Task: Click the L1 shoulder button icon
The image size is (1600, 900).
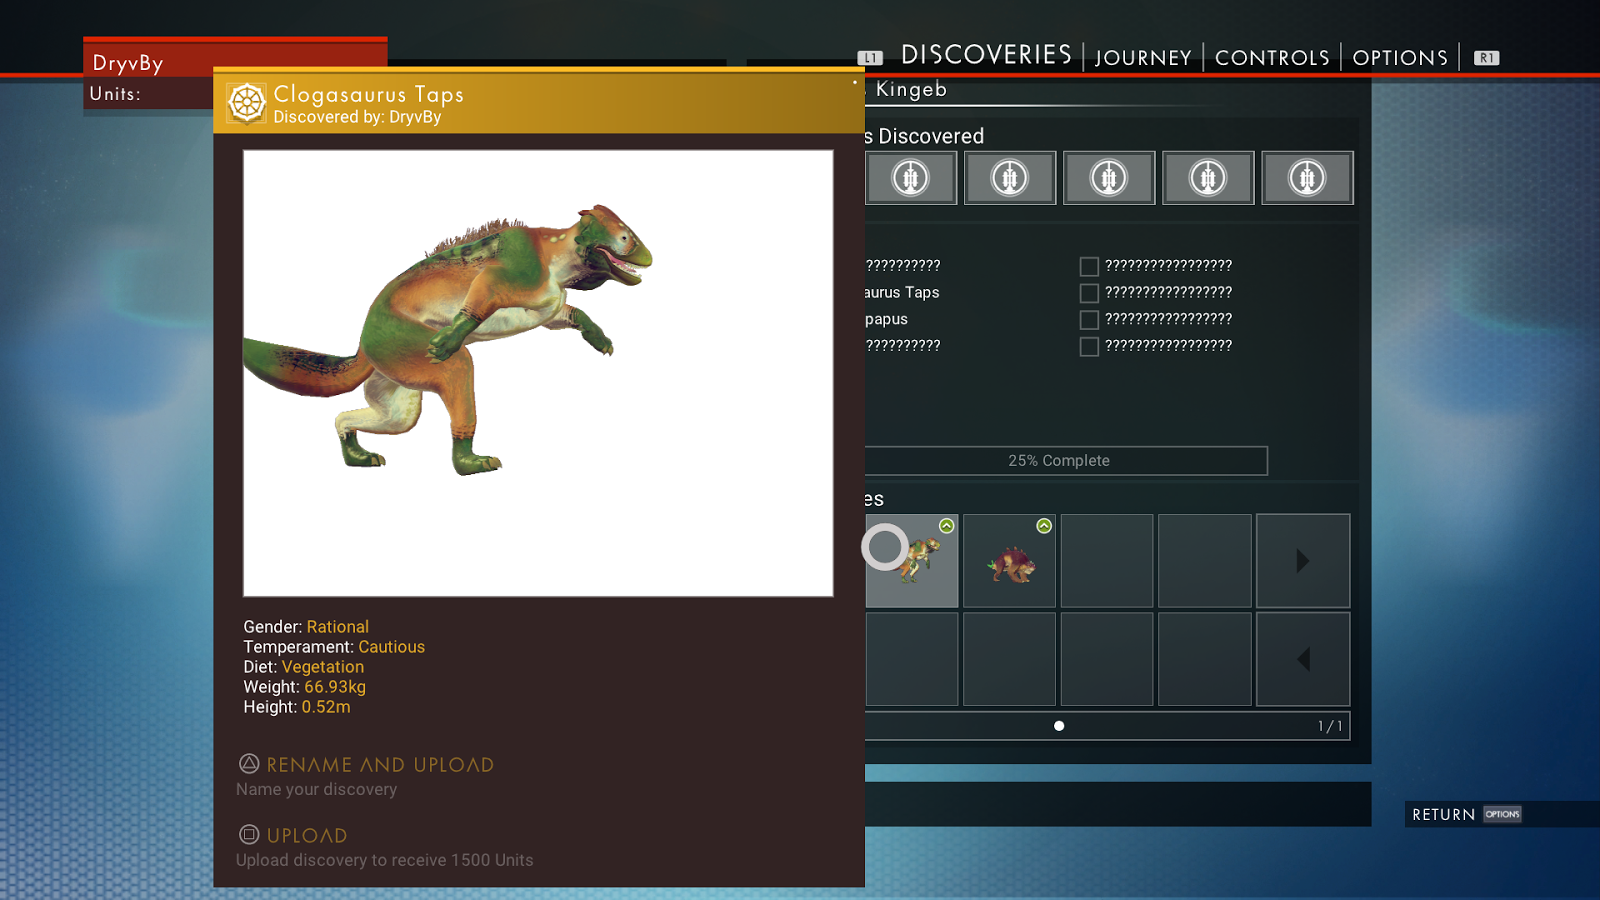Action: coord(870,58)
